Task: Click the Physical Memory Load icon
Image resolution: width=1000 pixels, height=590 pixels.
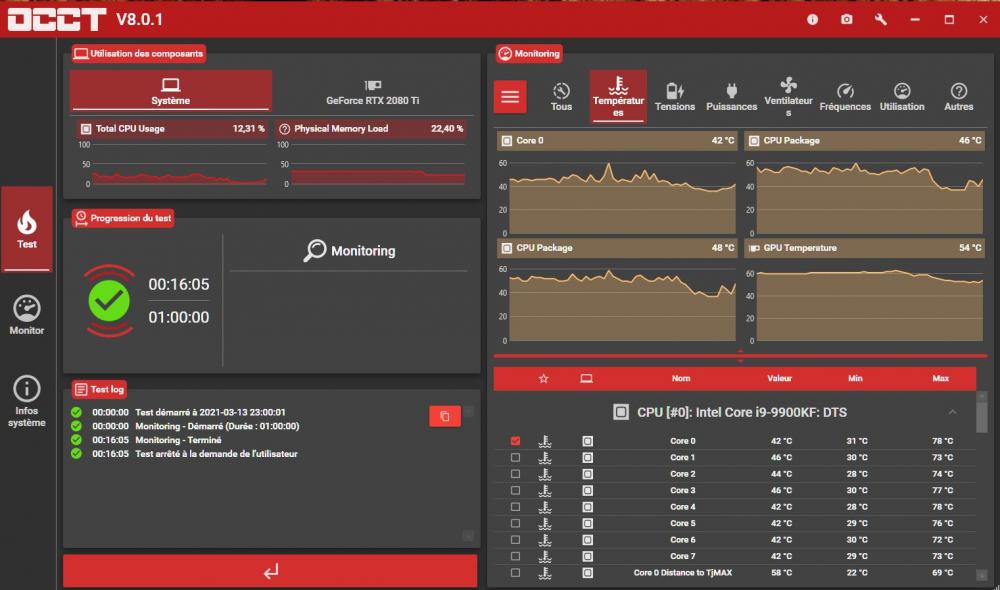Action: pos(284,129)
